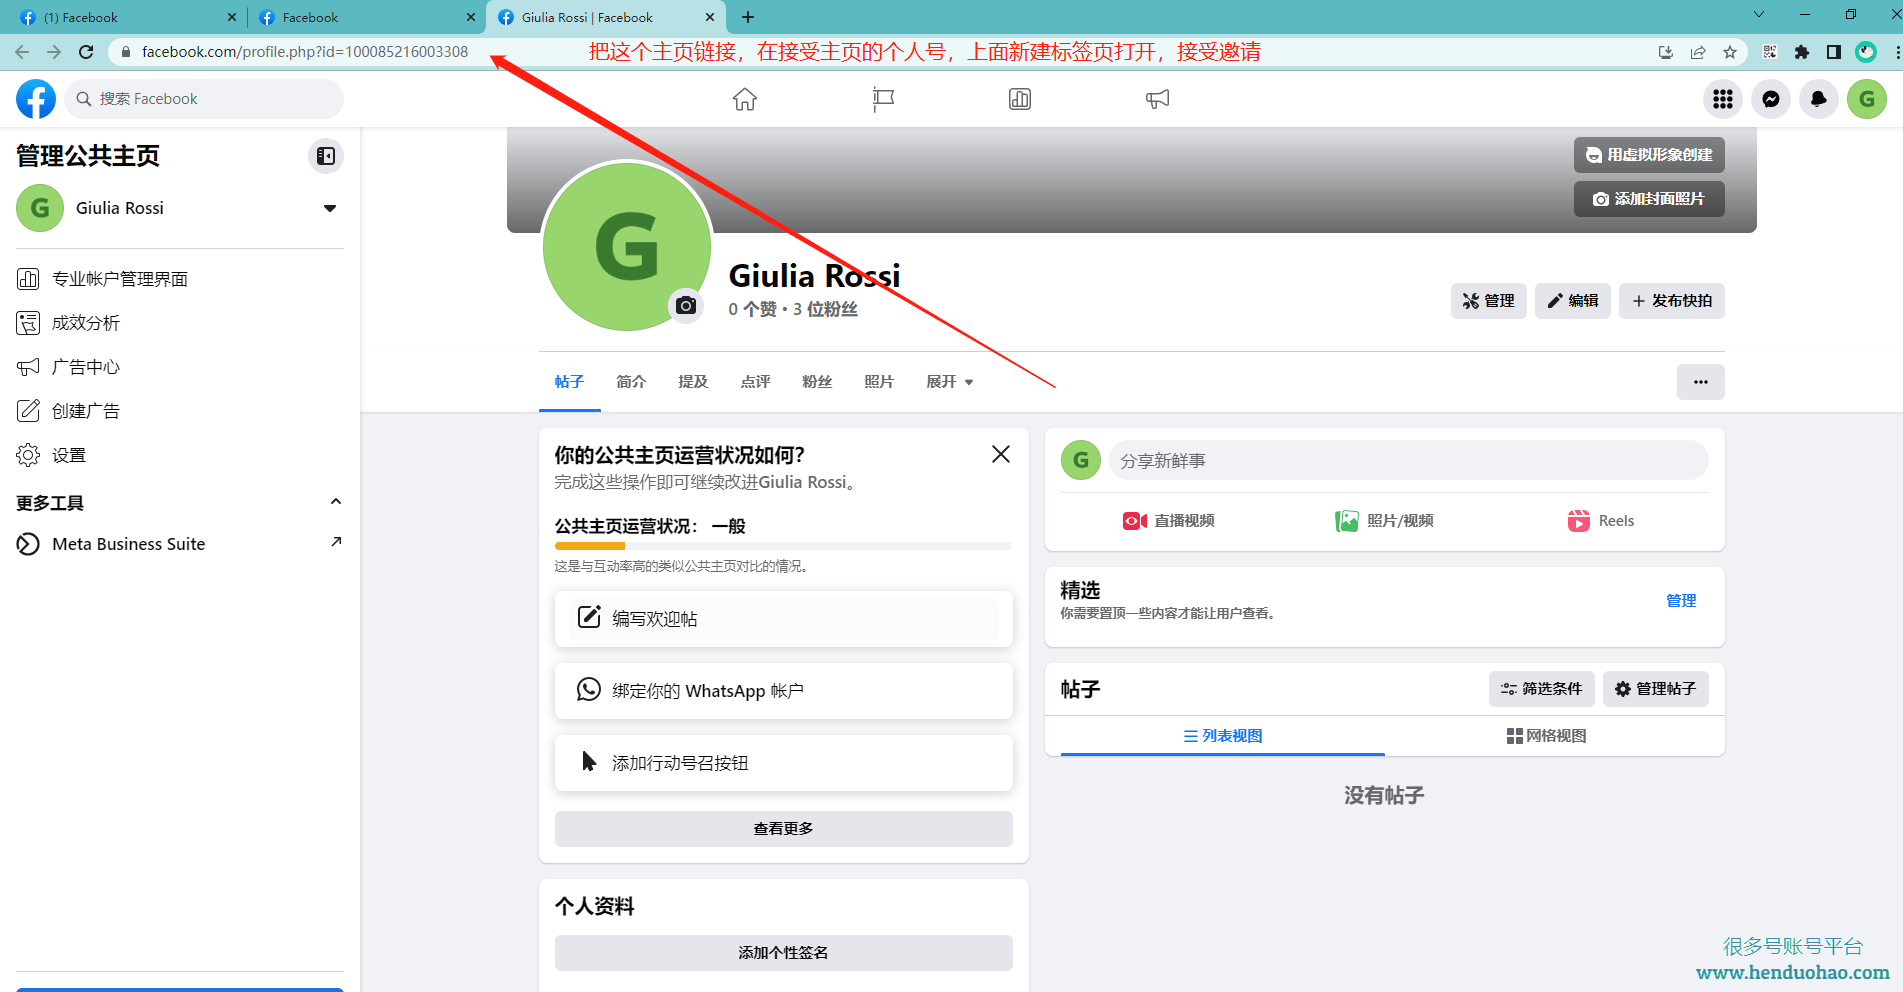1903x992 pixels.
Task: Click the install app icon in address bar
Action: 1666,52
